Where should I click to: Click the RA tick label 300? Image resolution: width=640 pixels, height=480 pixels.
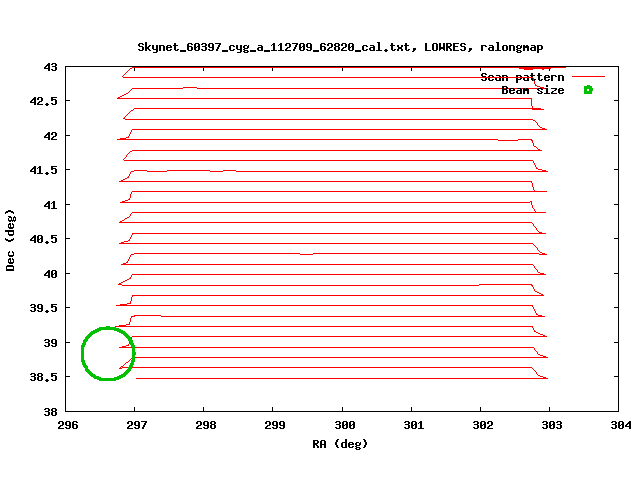(x=345, y=425)
